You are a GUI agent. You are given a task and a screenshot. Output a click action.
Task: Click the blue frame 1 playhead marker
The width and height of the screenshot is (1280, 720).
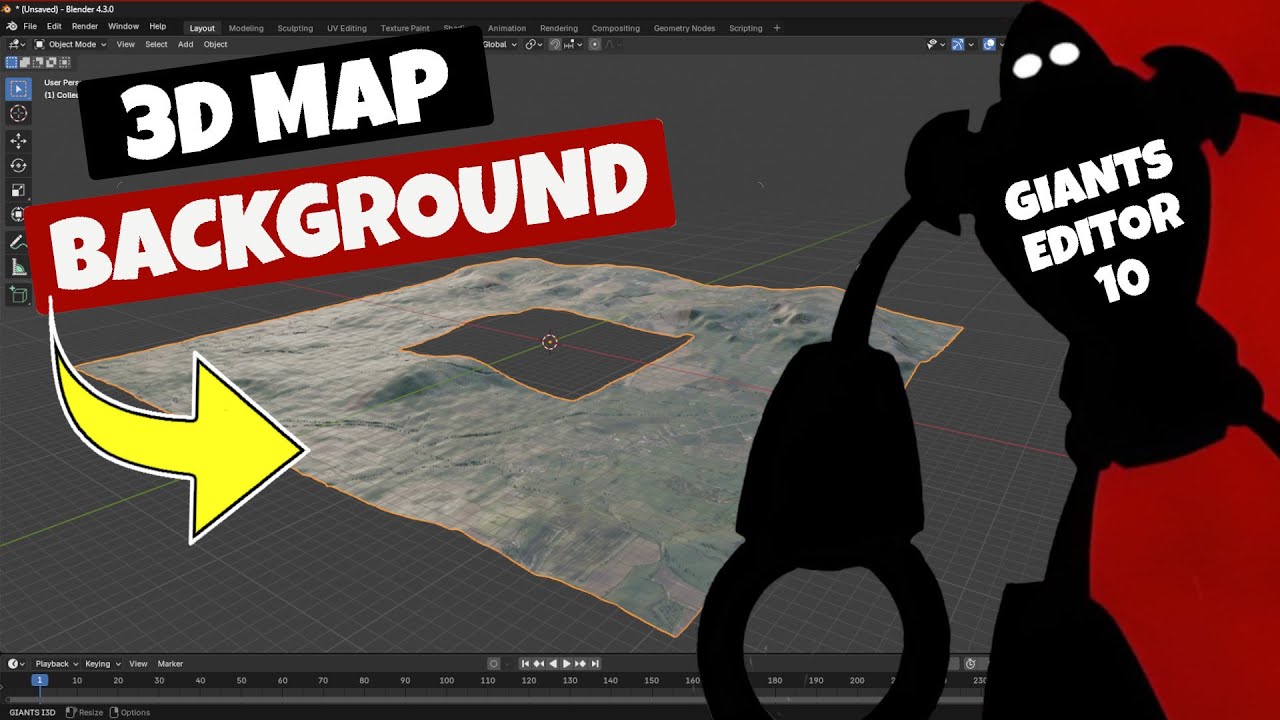(39, 680)
